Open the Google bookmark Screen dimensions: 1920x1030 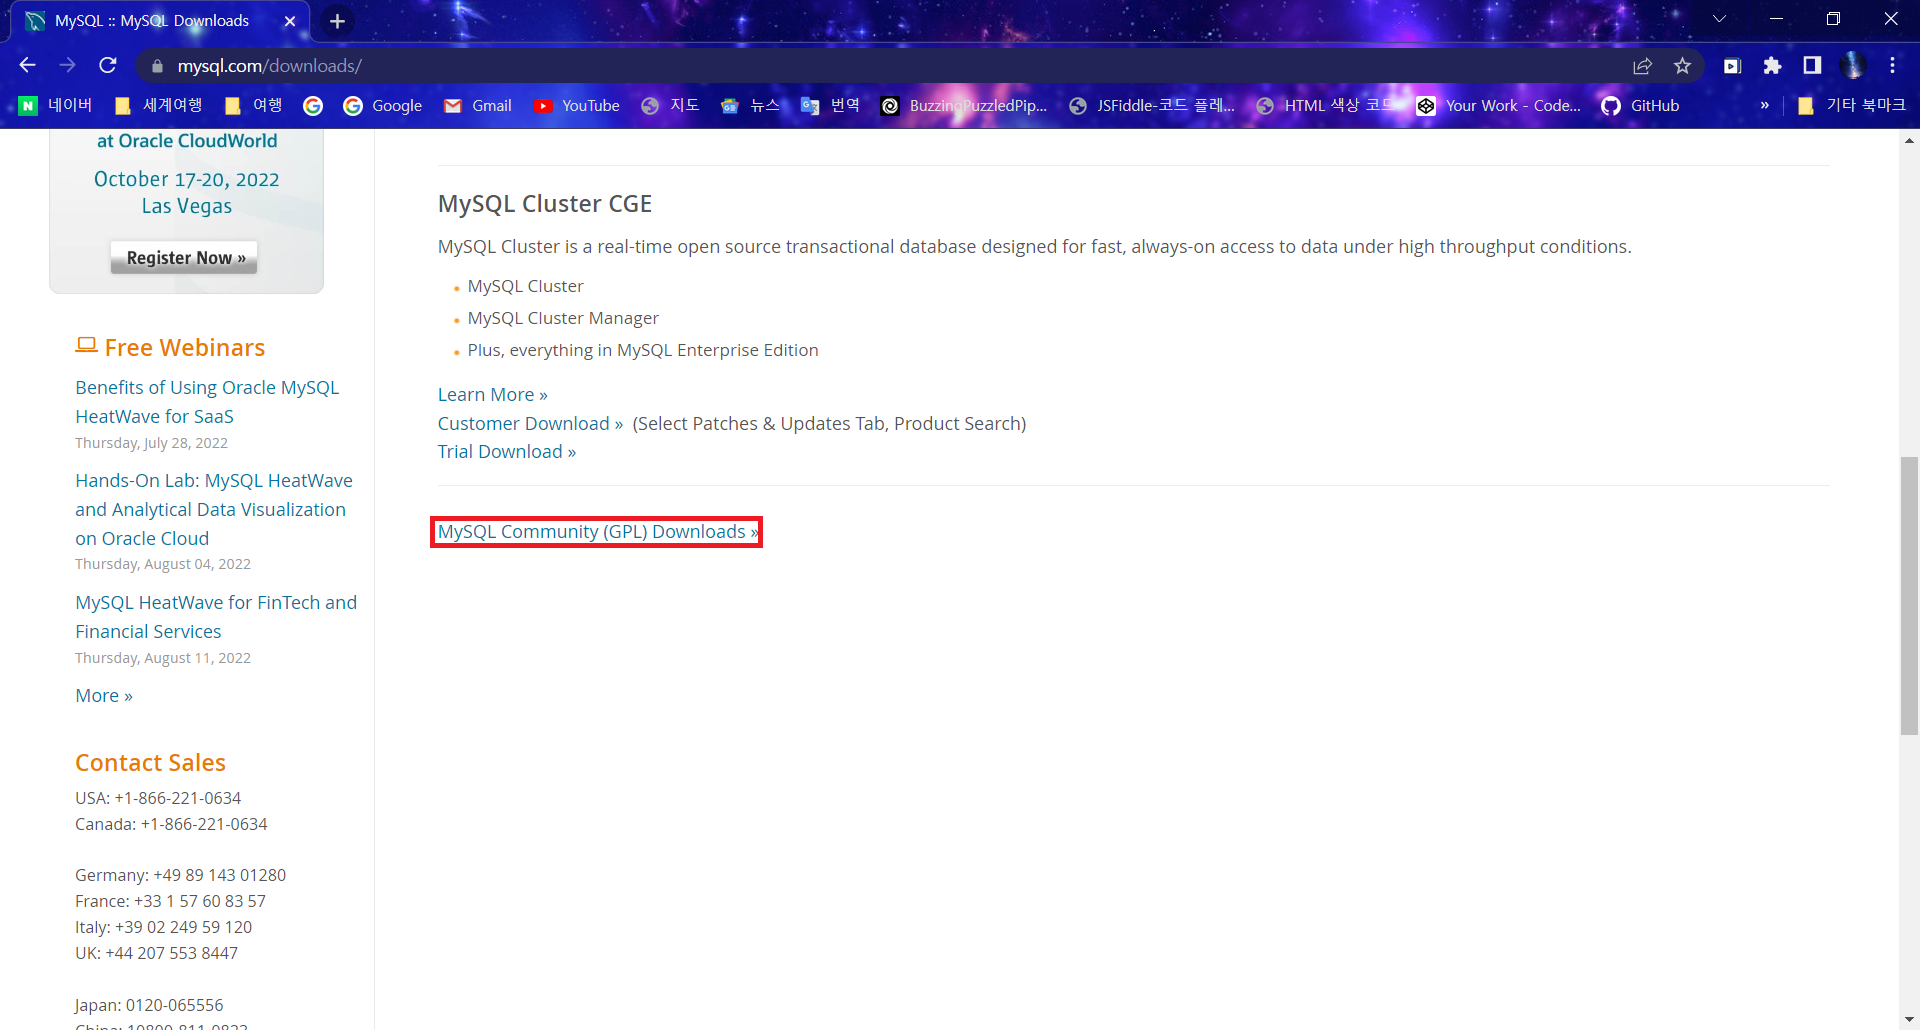(x=383, y=106)
